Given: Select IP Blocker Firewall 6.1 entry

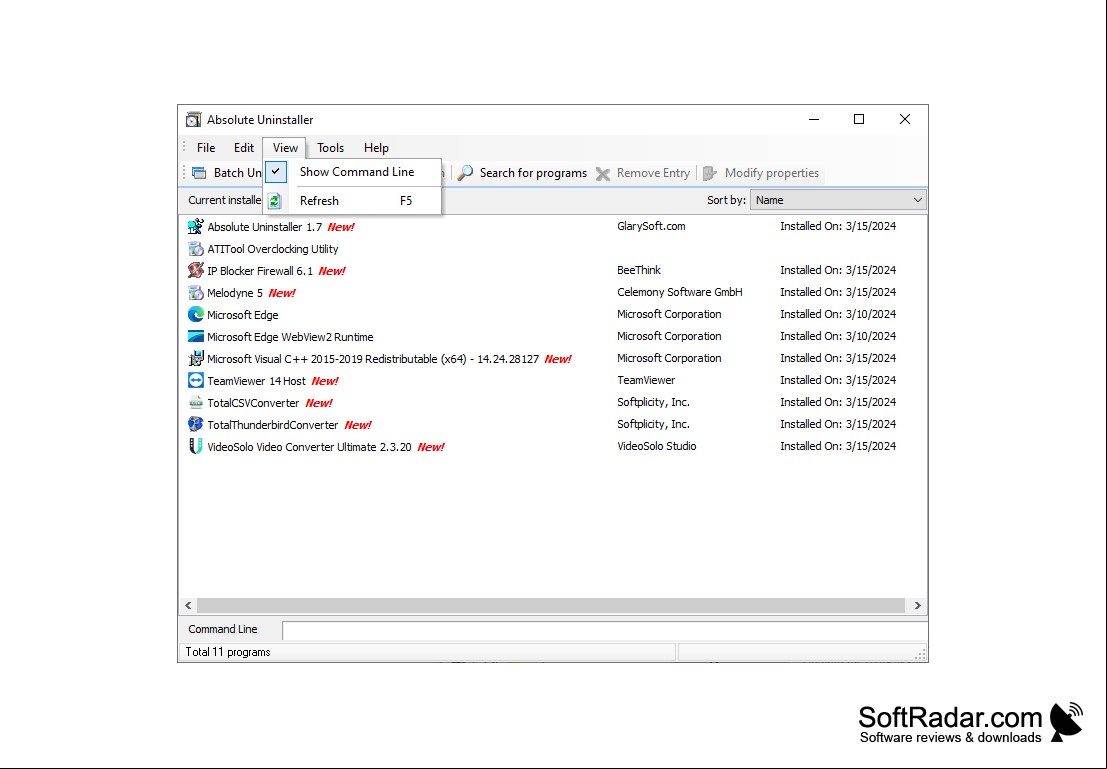Looking at the screenshot, I should pos(260,271).
